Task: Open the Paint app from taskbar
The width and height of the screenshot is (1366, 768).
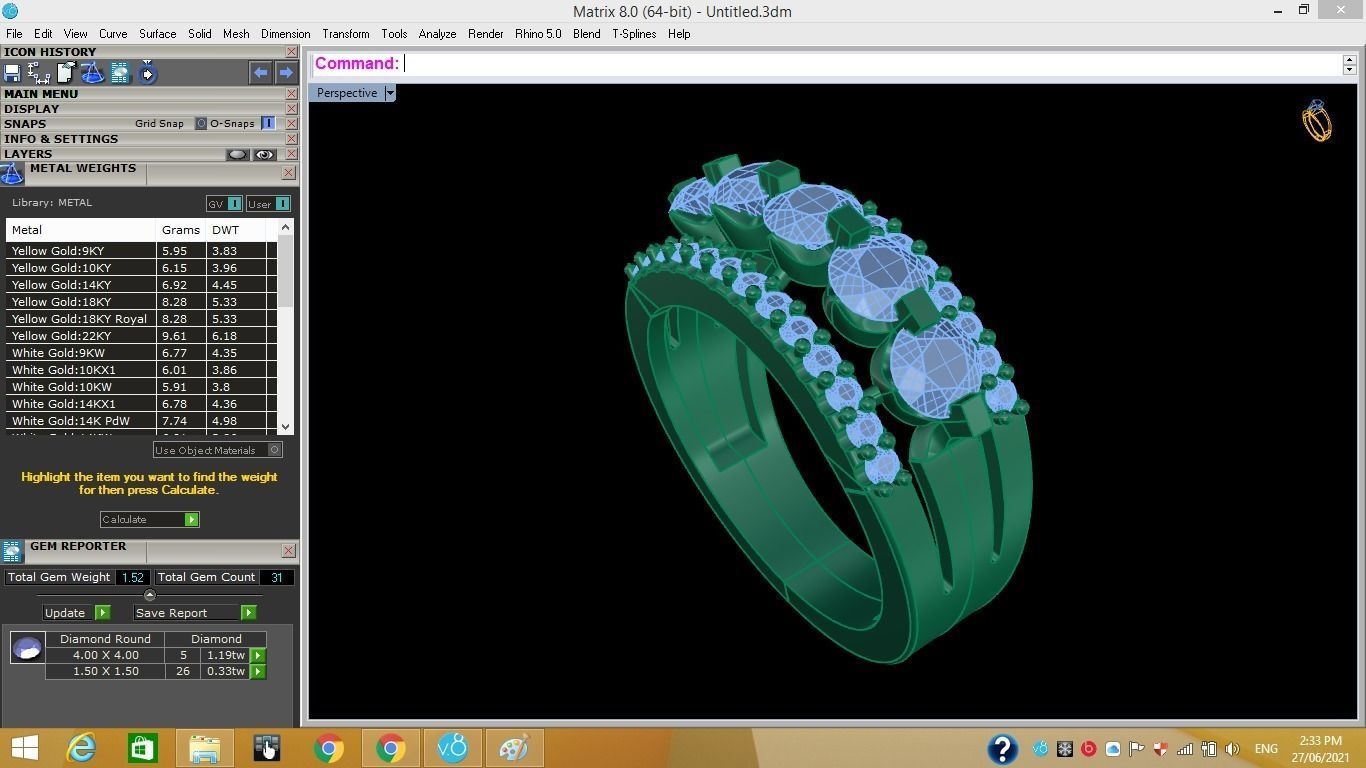Action: [514, 748]
